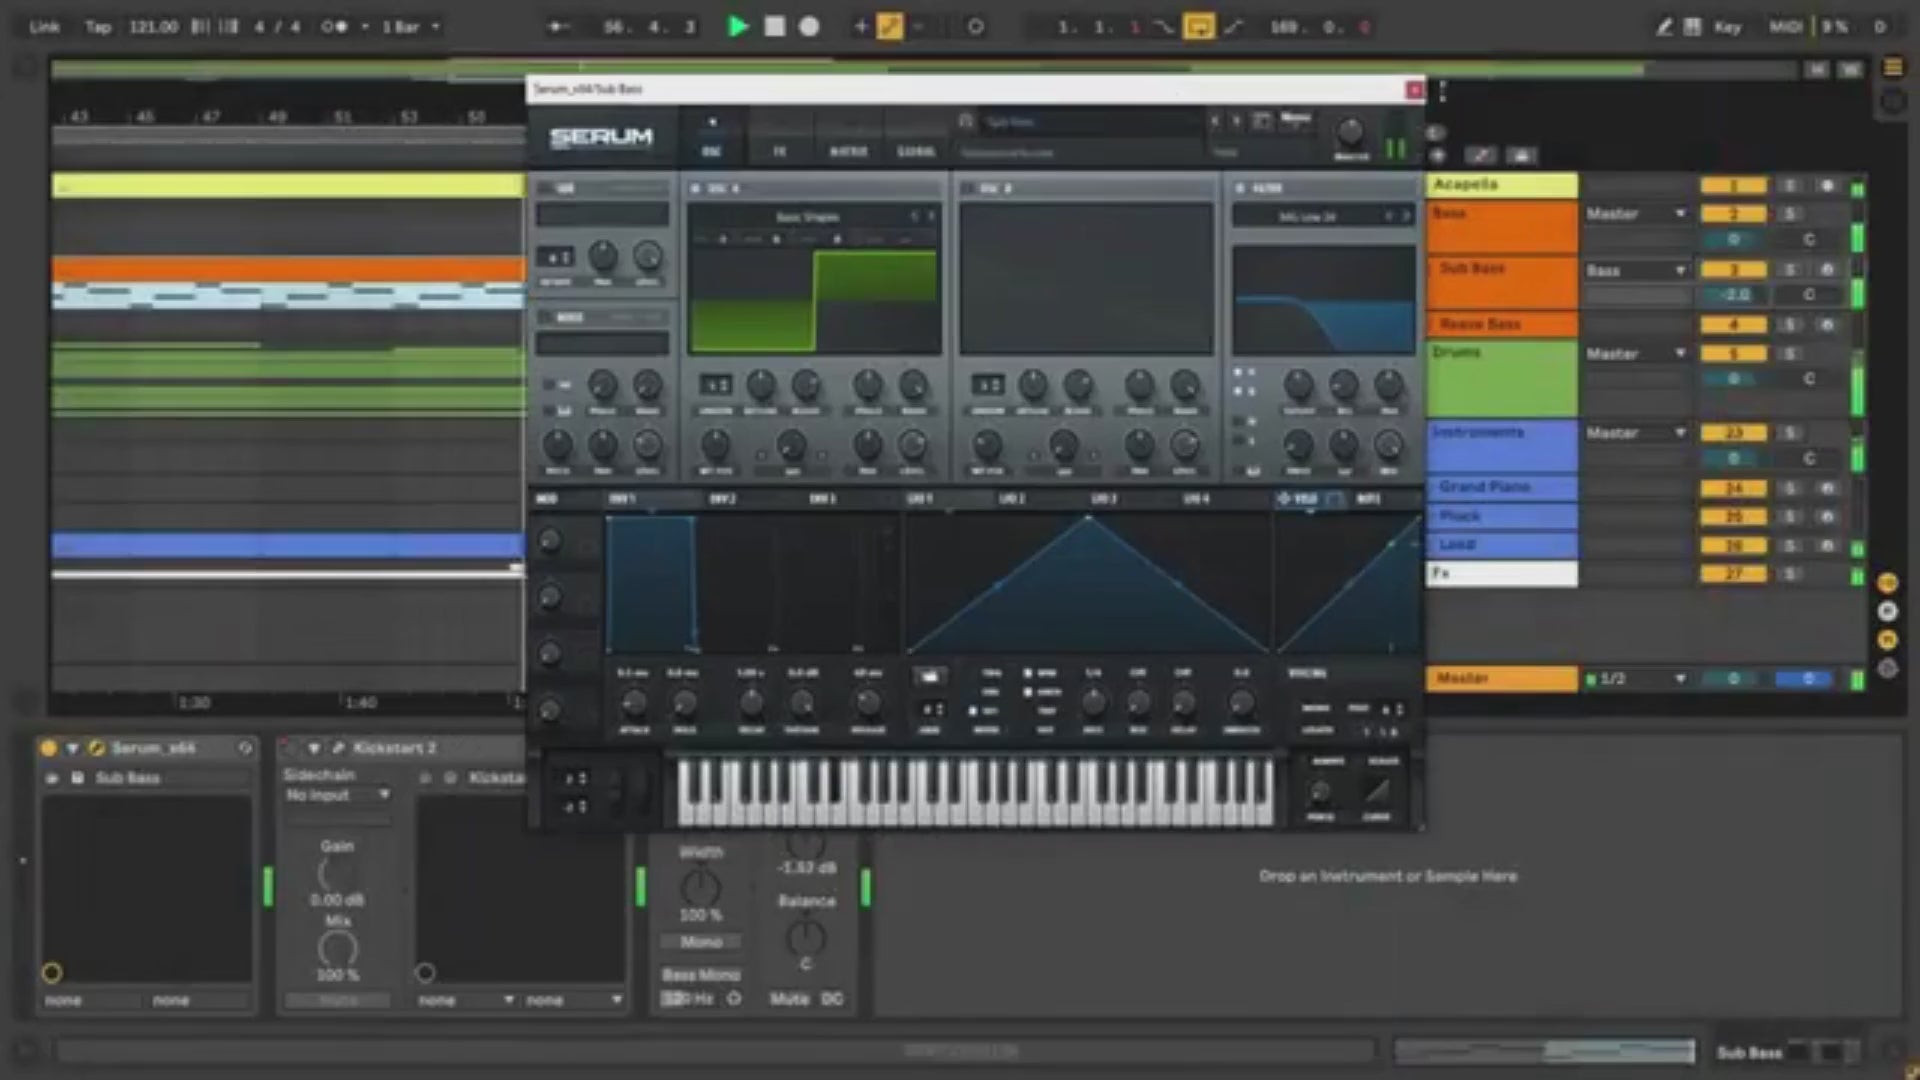The width and height of the screenshot is (1920, 1080).
Task: Open the Instruments track's Master output dropdown
Action: tap(1636, 433)
